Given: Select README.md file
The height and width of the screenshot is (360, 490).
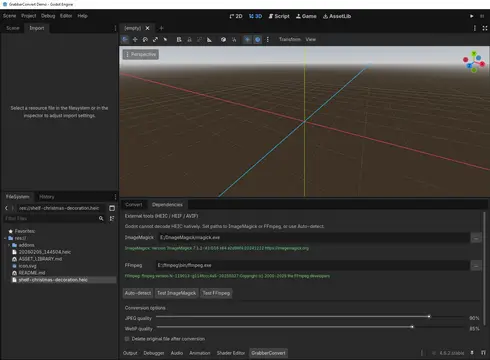Looking at the screenshot, I should coord(32,273).
